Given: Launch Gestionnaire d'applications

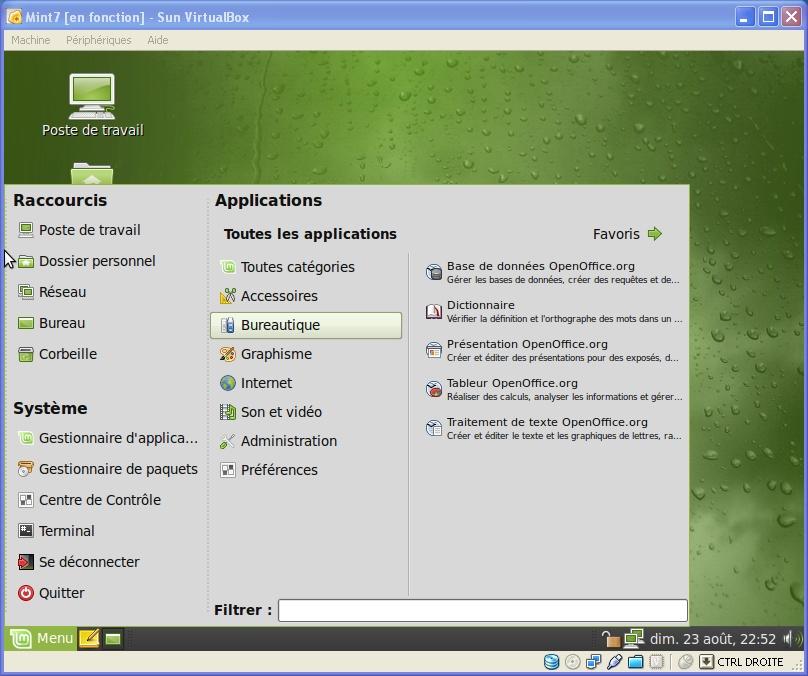Looking at the screenshot, I should pyautogui.click(x=108, y=438).
